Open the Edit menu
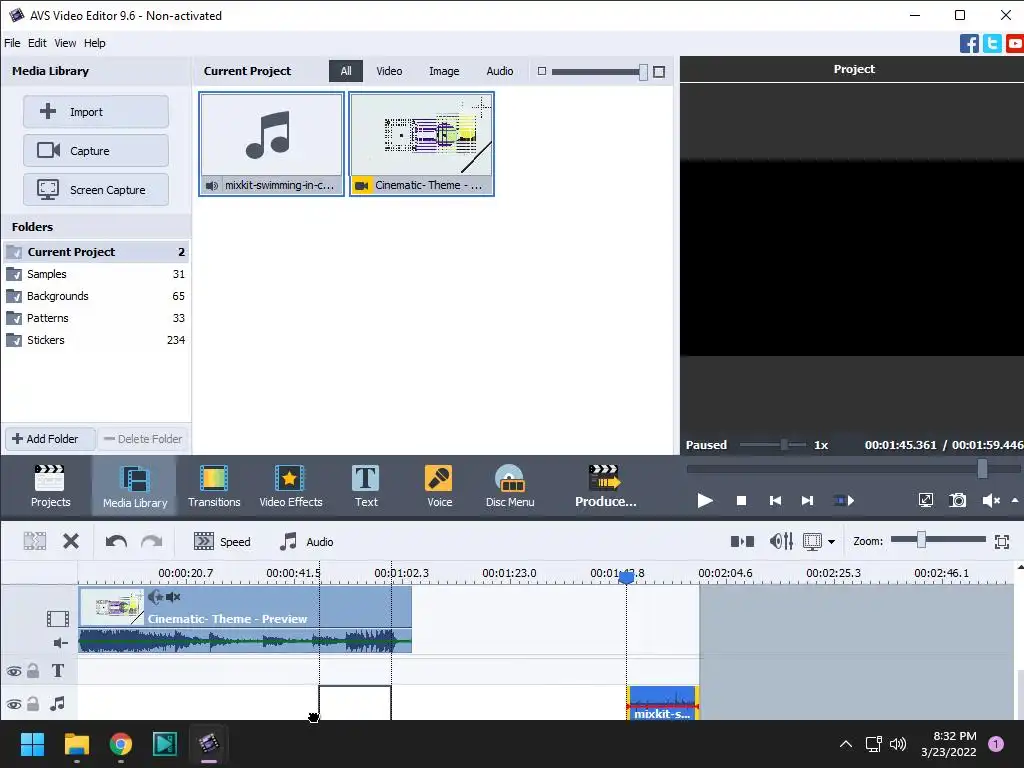The width and height of the screenshot is (1024, 768). pyautogui.click(x=37, y=43)
